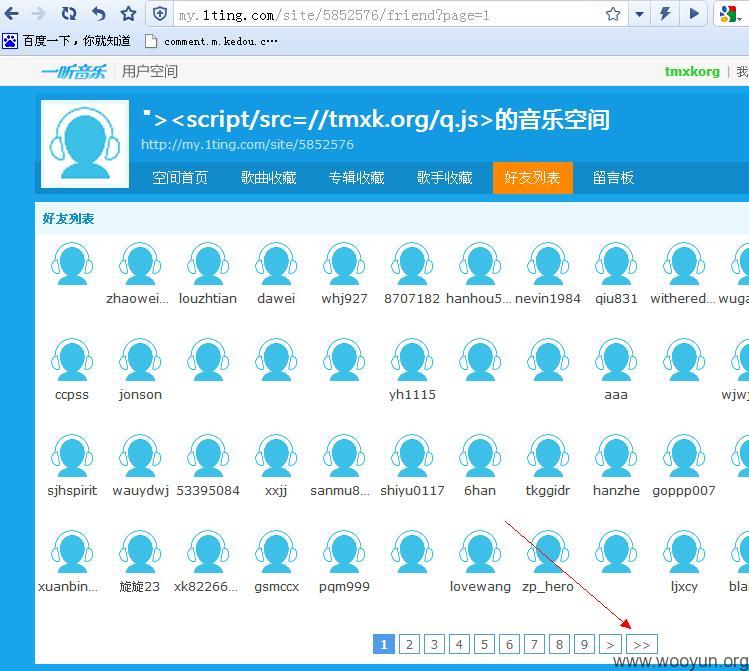Viewport: 749px width, 671px height.
Task: Expand the address bar dropdown arrow
Action: point(639,14)
